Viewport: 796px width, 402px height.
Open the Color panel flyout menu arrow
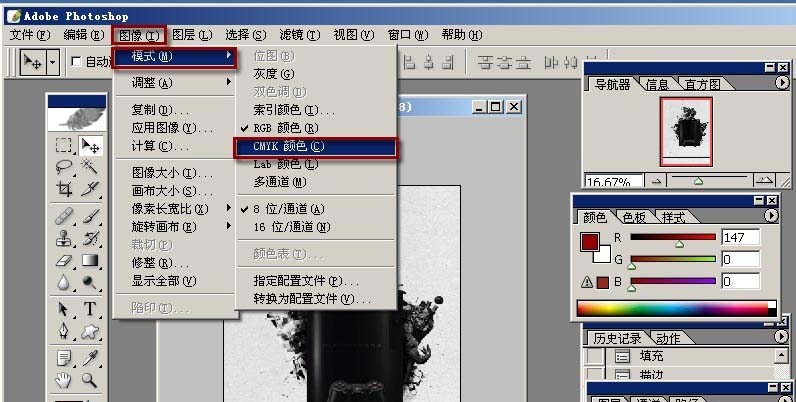click(x=771, y=216)
